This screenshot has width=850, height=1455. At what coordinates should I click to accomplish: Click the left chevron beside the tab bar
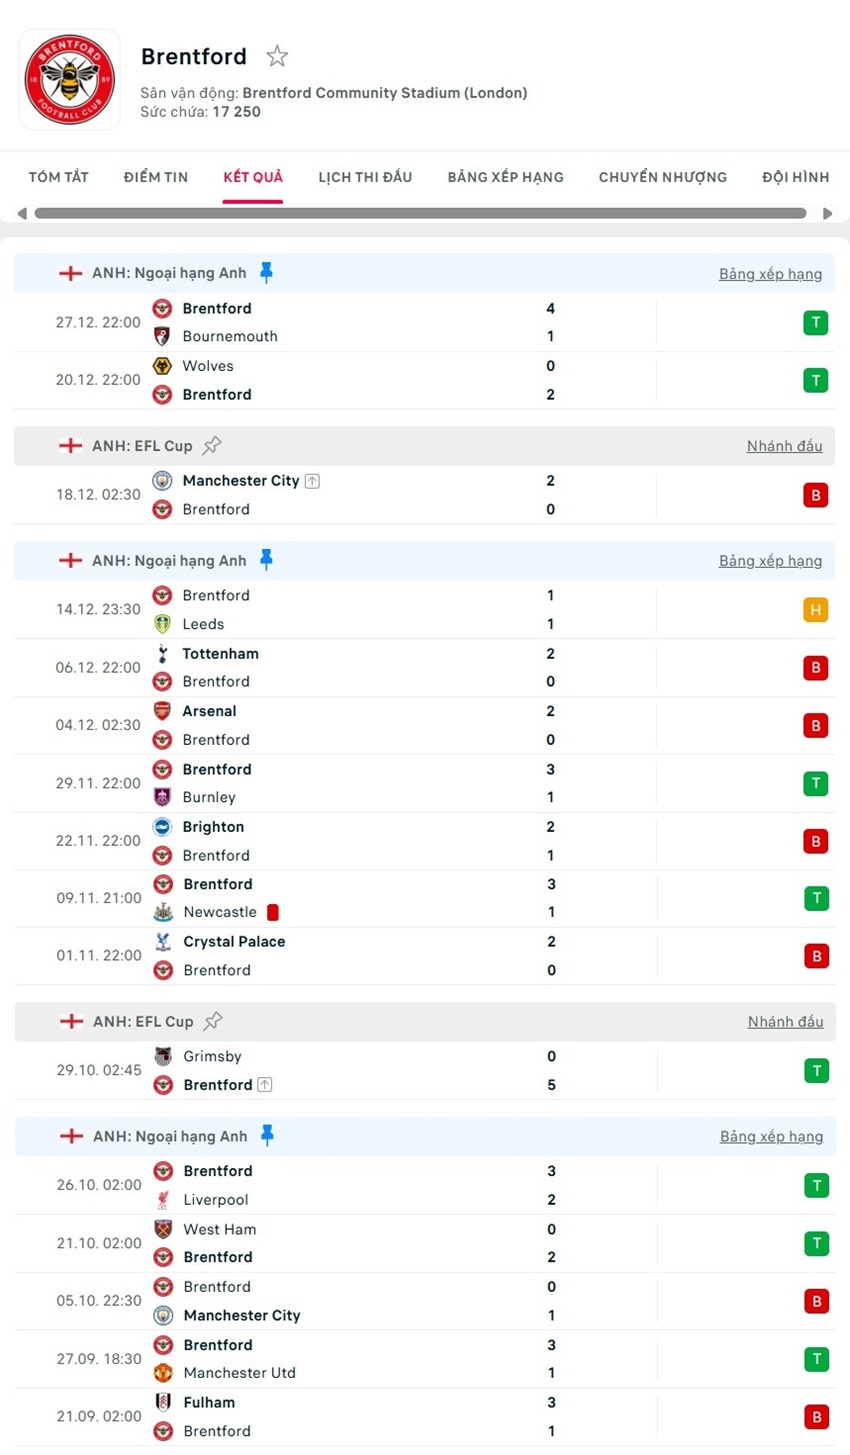[x=21, y=212]
